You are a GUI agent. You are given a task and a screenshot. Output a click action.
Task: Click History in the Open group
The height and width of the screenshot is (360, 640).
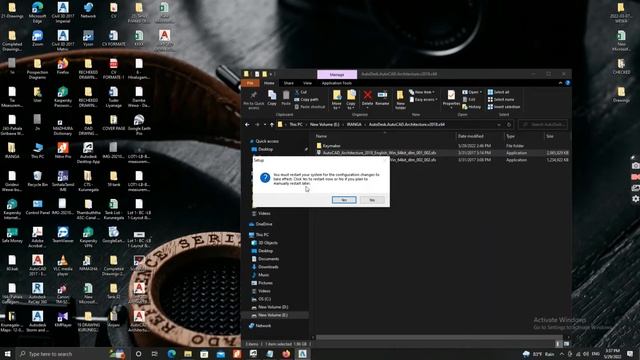tap(472, 107)
